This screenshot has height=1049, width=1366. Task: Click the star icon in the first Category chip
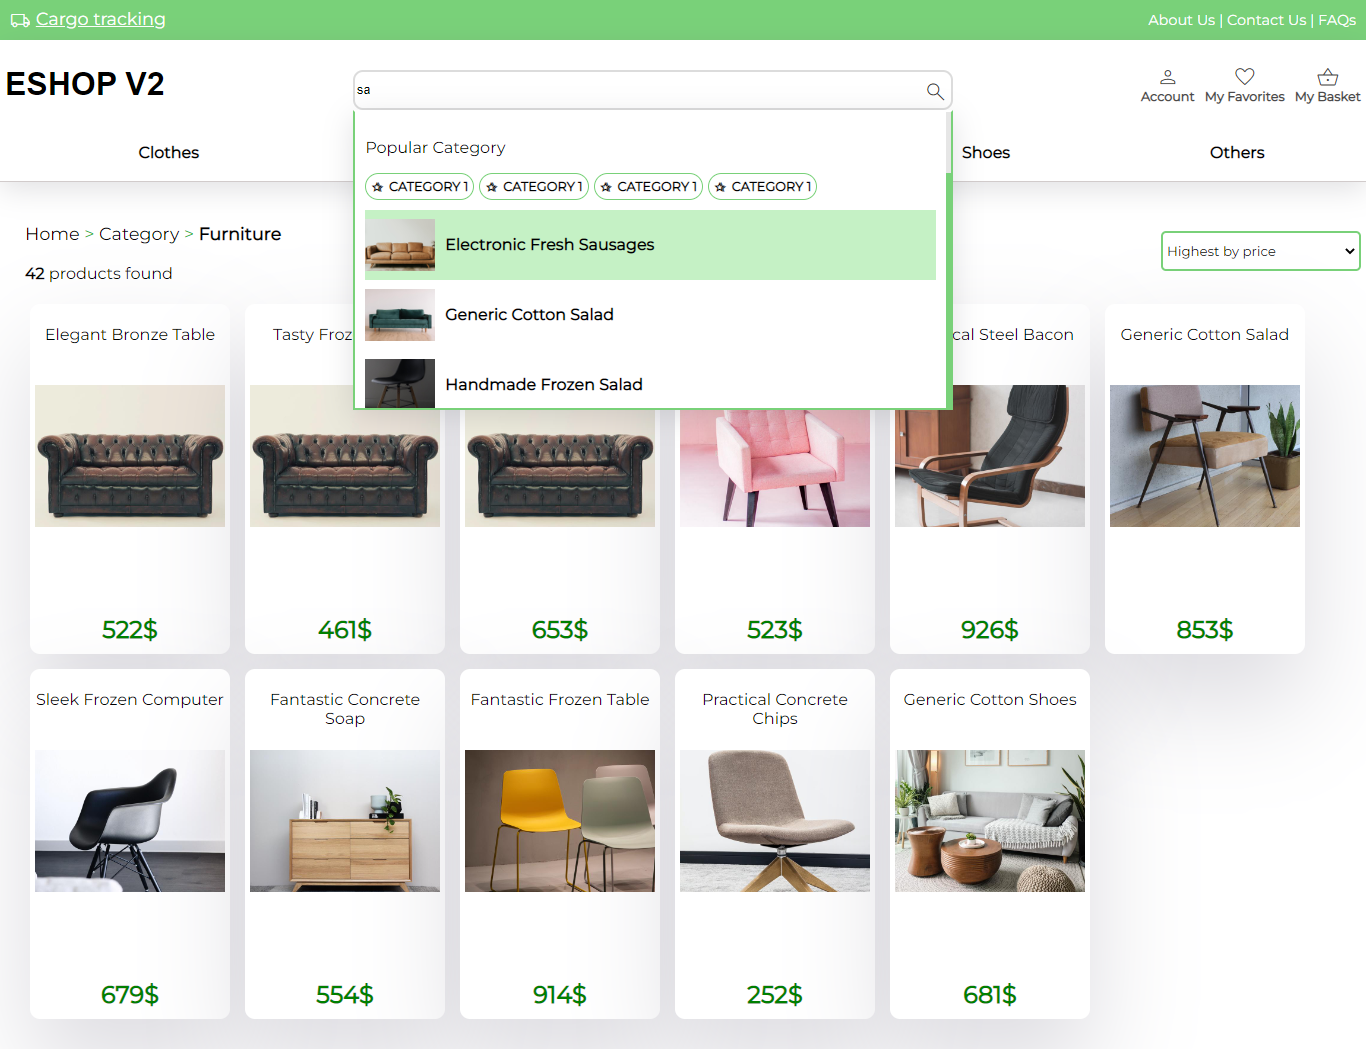(378, 186)
